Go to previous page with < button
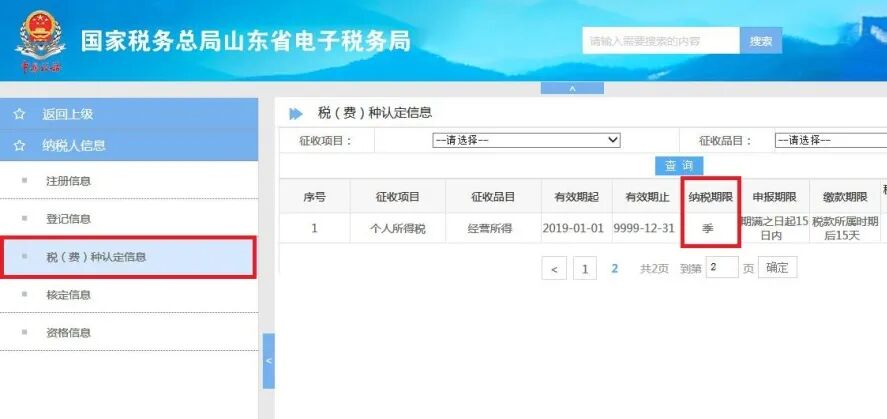Viewport: 887px width, 419px height. (554, 268)
